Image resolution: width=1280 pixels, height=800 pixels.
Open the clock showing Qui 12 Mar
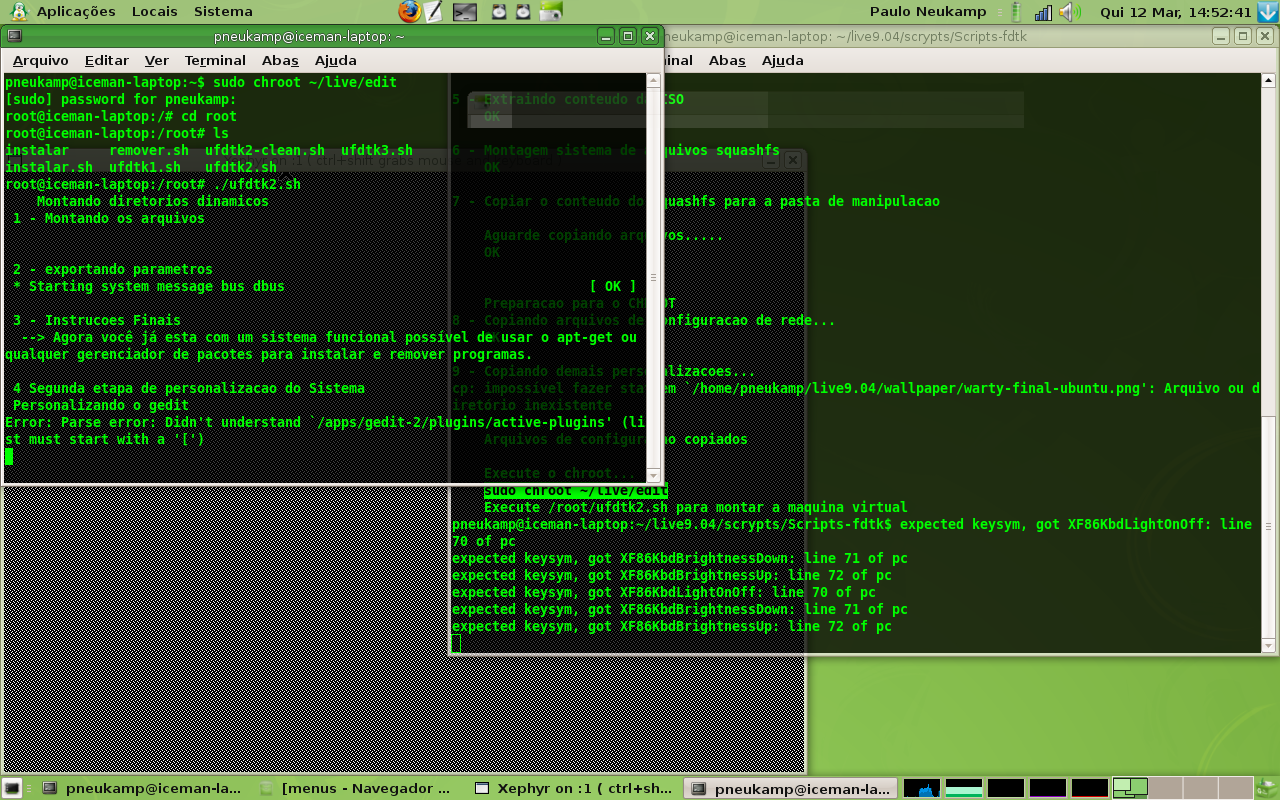tap(1176, 12)
